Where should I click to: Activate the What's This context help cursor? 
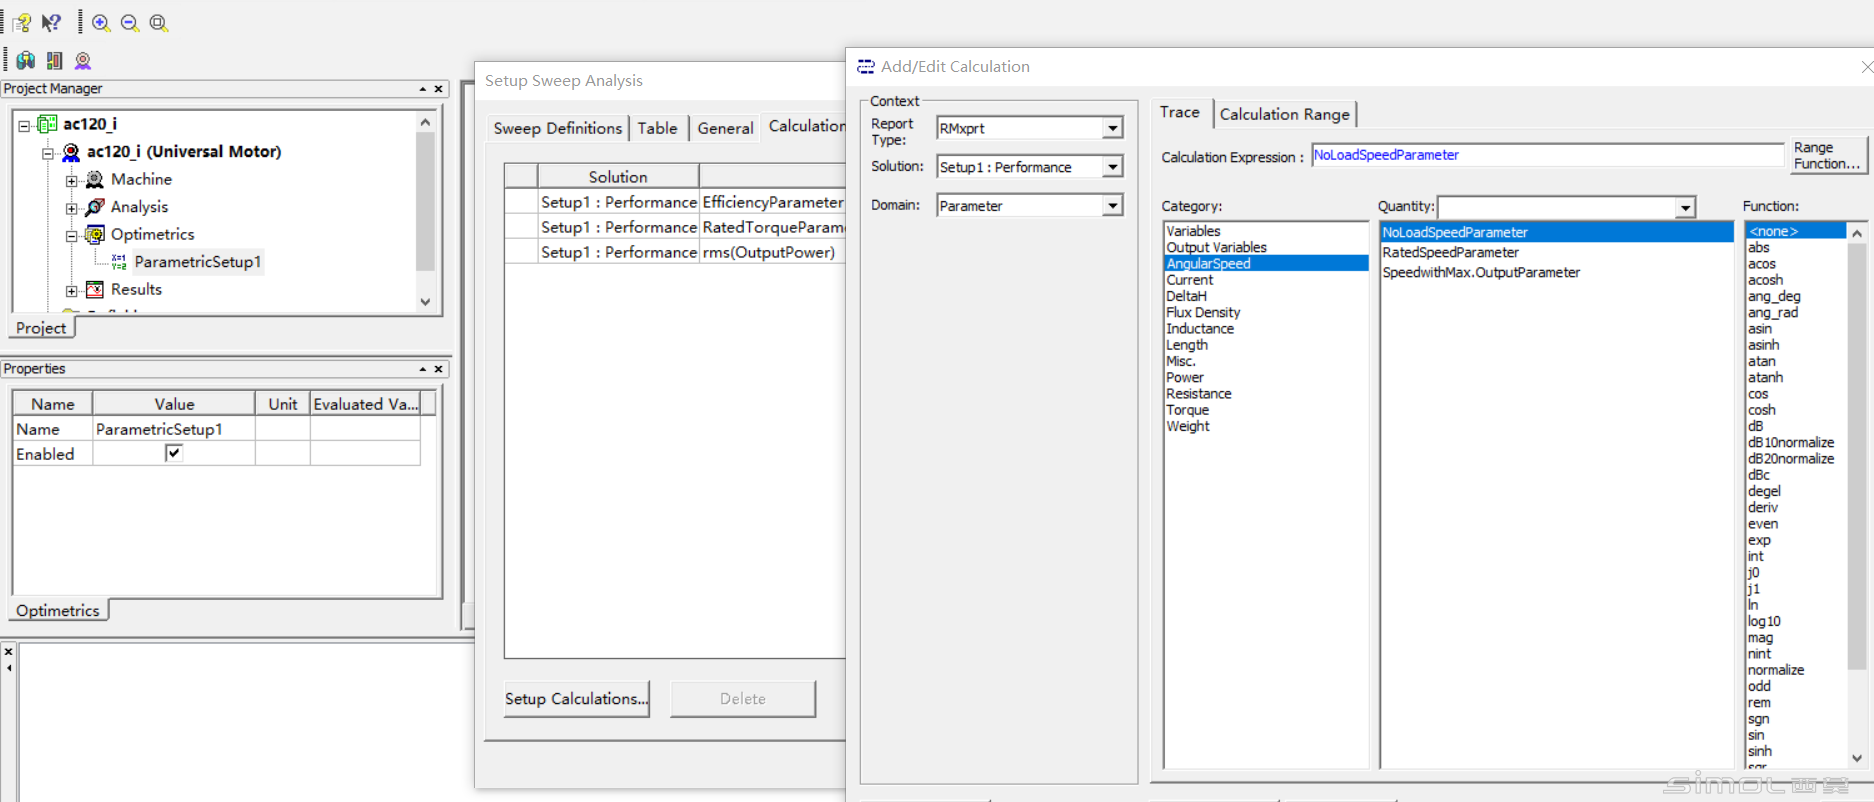pos(51,22)
